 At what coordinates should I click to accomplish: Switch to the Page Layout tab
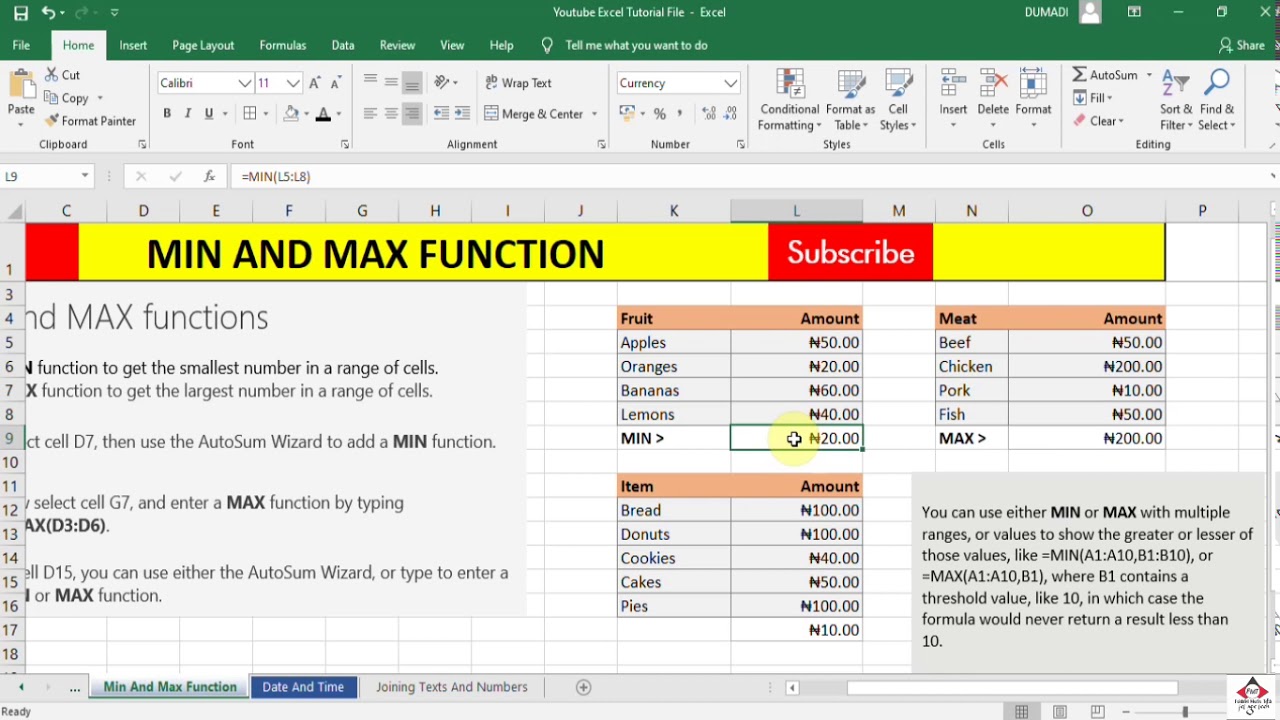click(203, 45)
